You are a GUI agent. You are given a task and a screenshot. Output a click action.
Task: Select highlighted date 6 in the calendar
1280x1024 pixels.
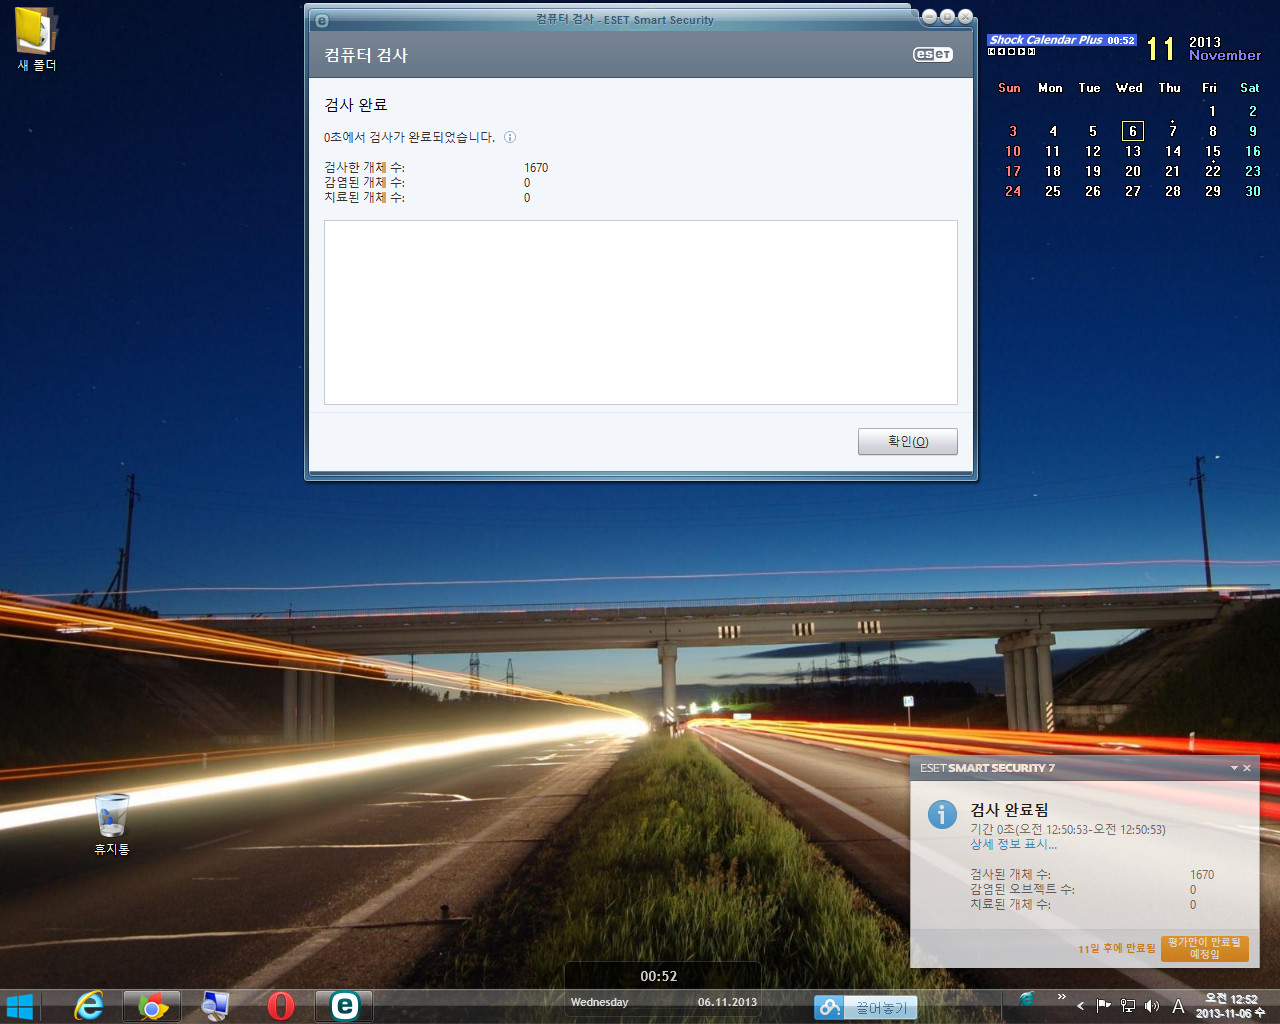(x=1132, y=131)
